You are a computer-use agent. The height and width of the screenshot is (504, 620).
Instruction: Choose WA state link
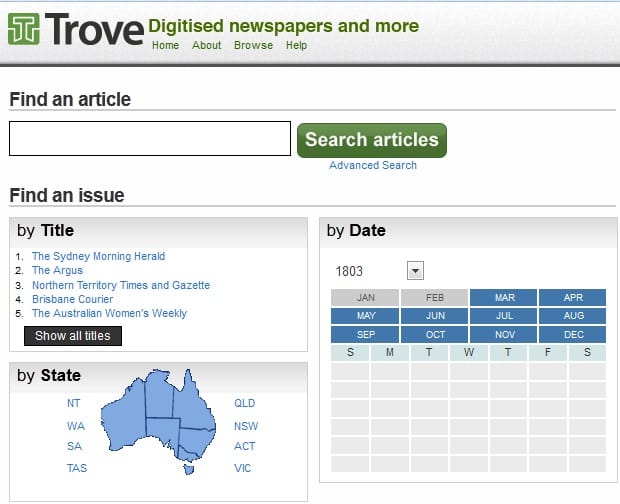76,426
